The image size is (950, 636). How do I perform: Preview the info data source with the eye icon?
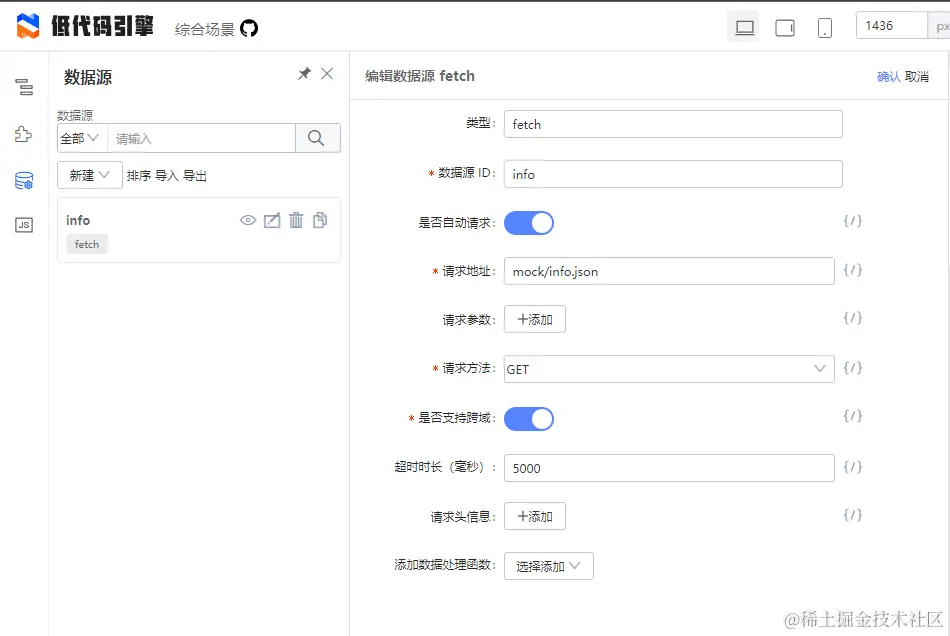click(x=248, y=220)
